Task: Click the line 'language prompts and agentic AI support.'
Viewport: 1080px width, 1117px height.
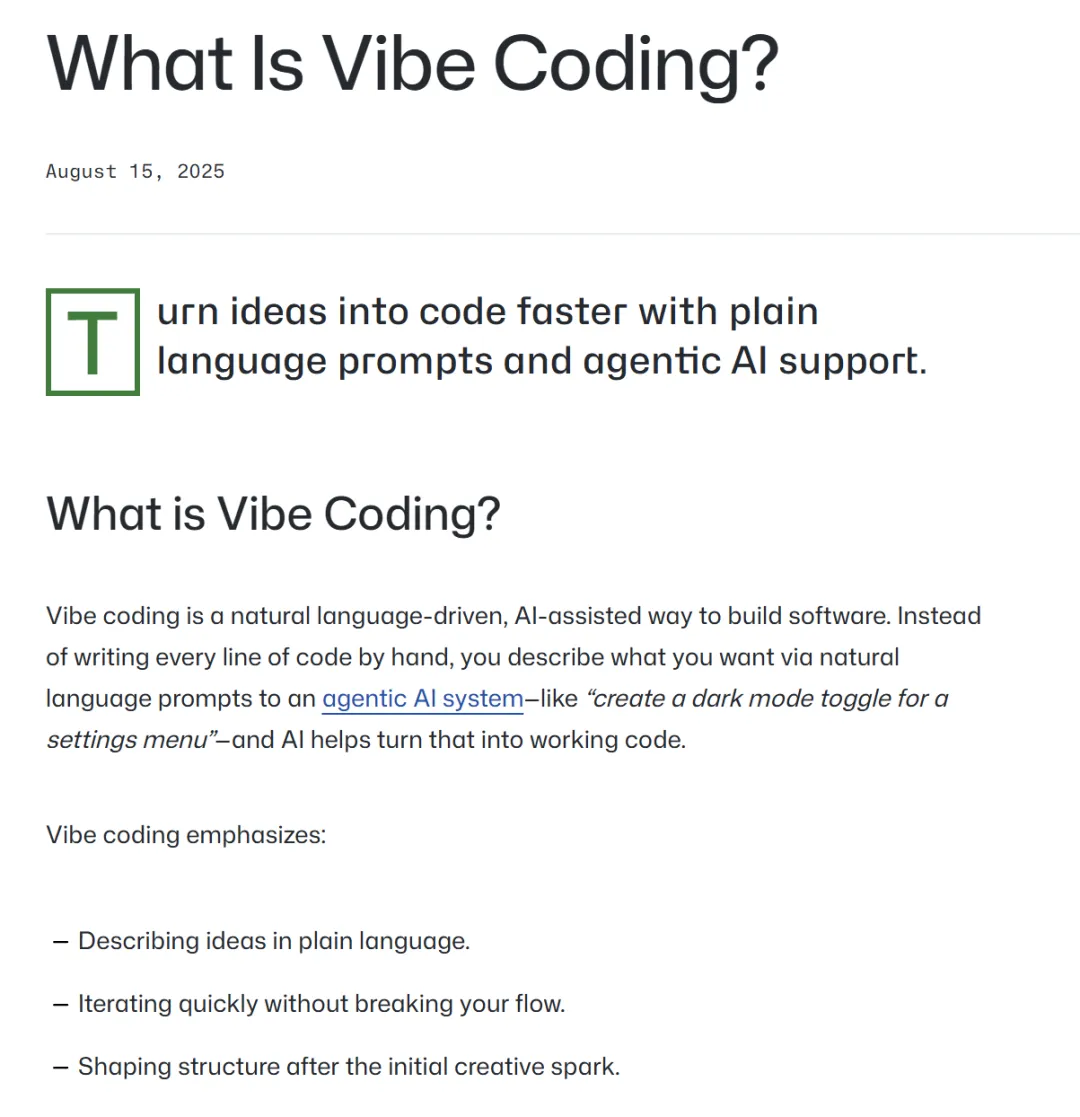Action: pos(542,362)
